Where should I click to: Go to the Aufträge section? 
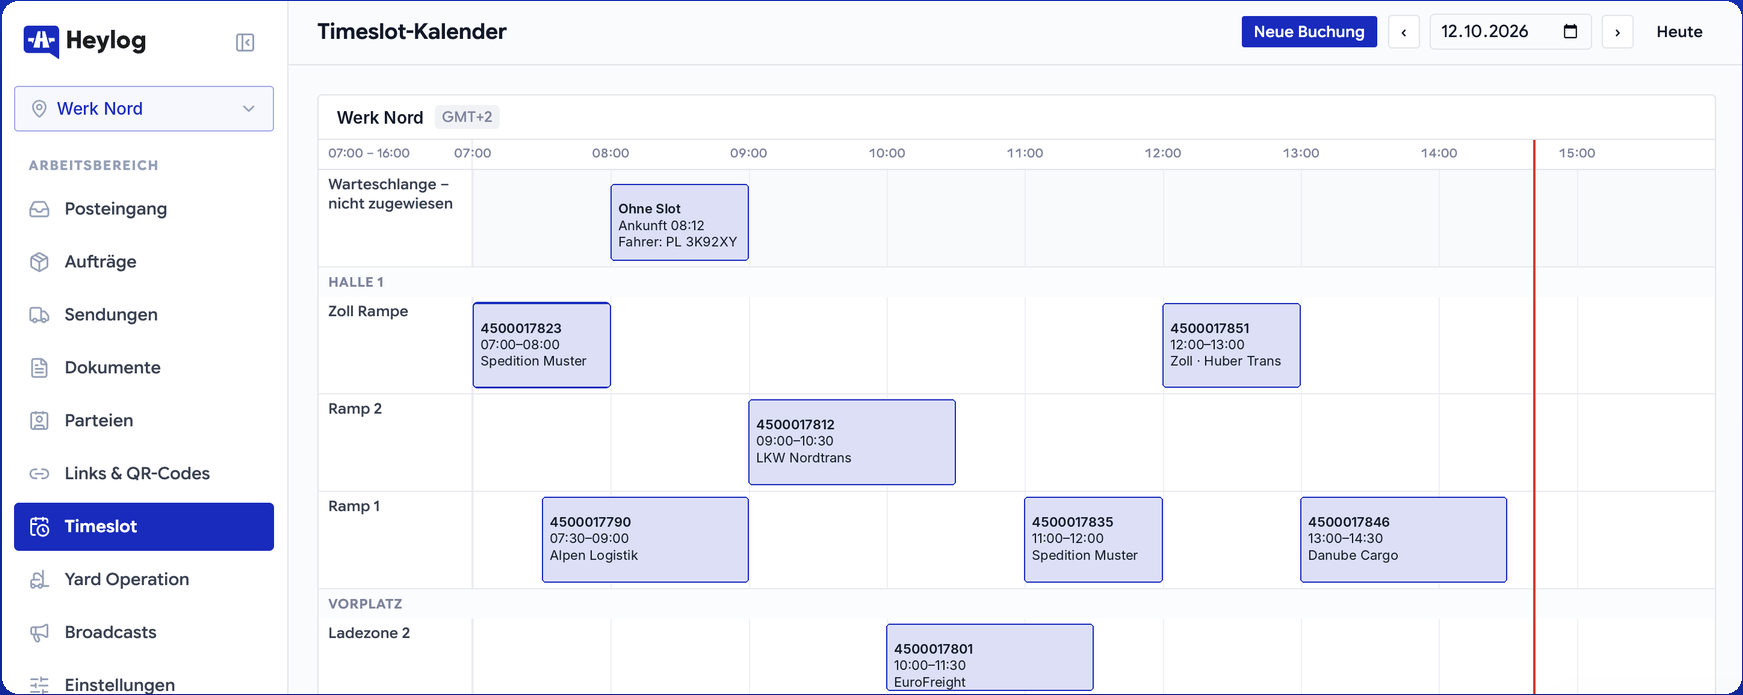[144, 262]
